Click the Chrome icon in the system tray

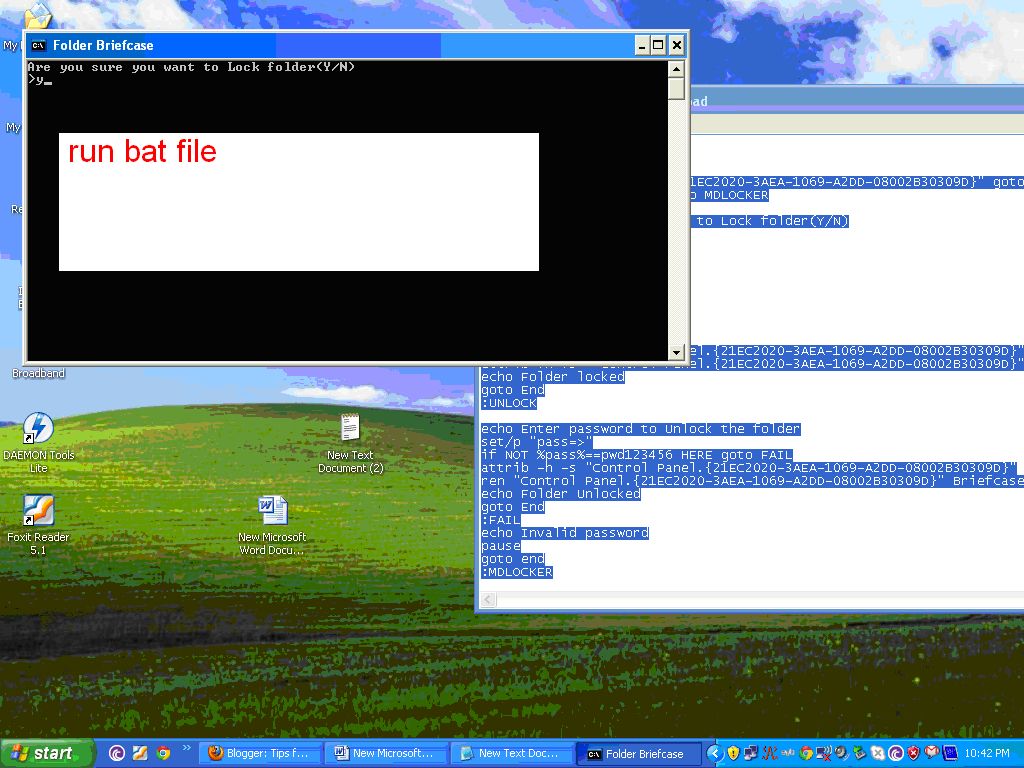click(807, 753)
